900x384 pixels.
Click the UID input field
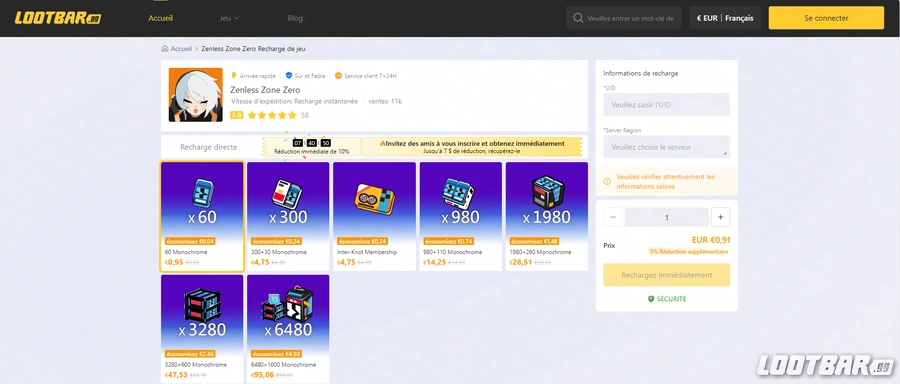667,104
